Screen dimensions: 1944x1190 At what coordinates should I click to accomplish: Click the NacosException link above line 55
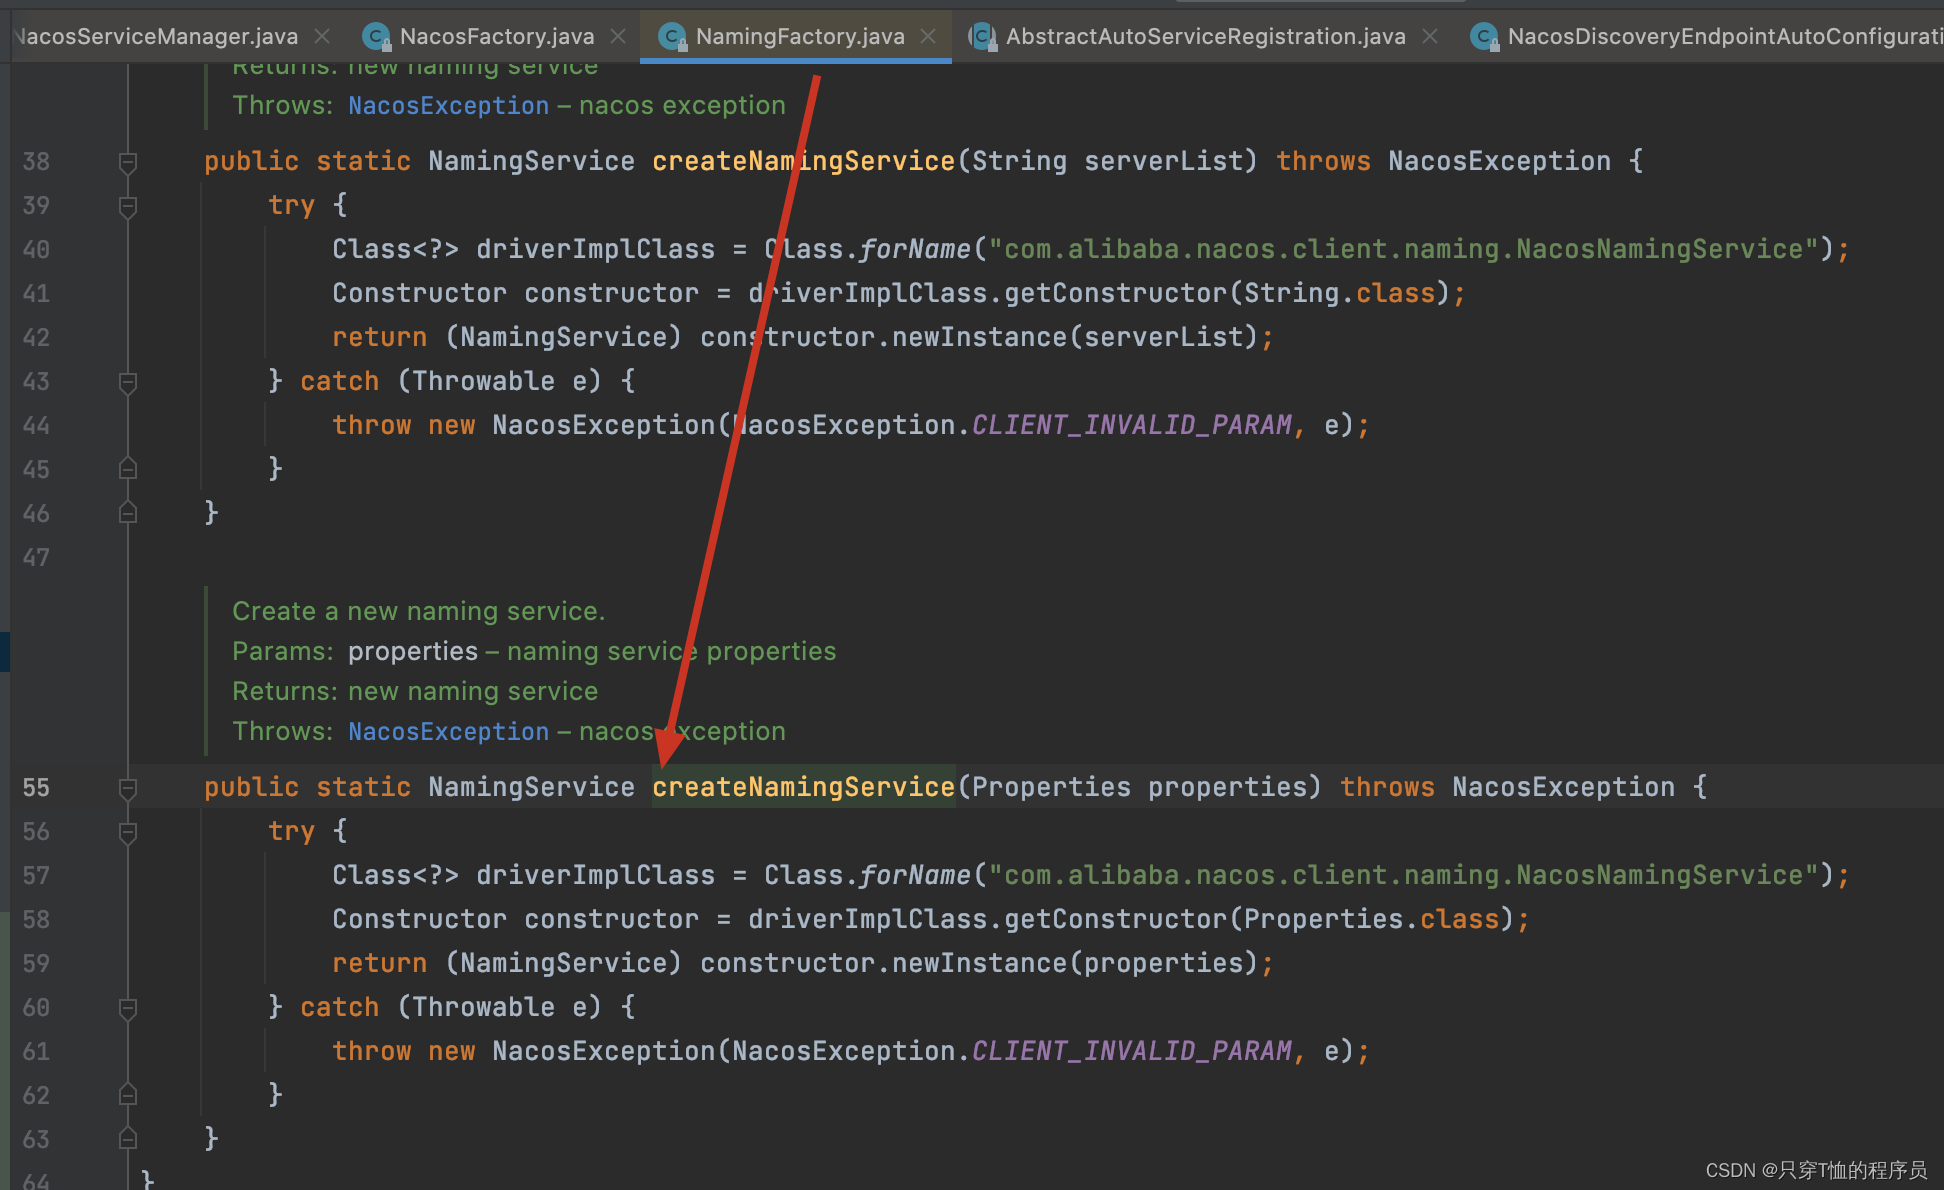448,731
